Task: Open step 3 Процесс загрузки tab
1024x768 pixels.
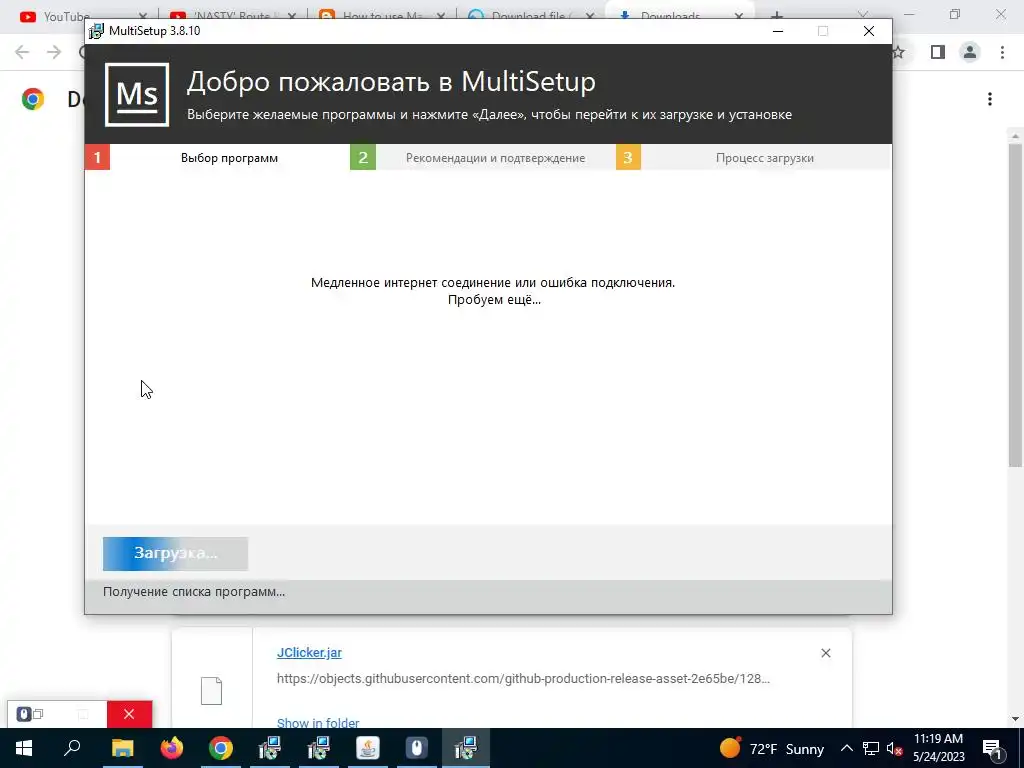Action: pyautogui.click(x=754, y=157)
